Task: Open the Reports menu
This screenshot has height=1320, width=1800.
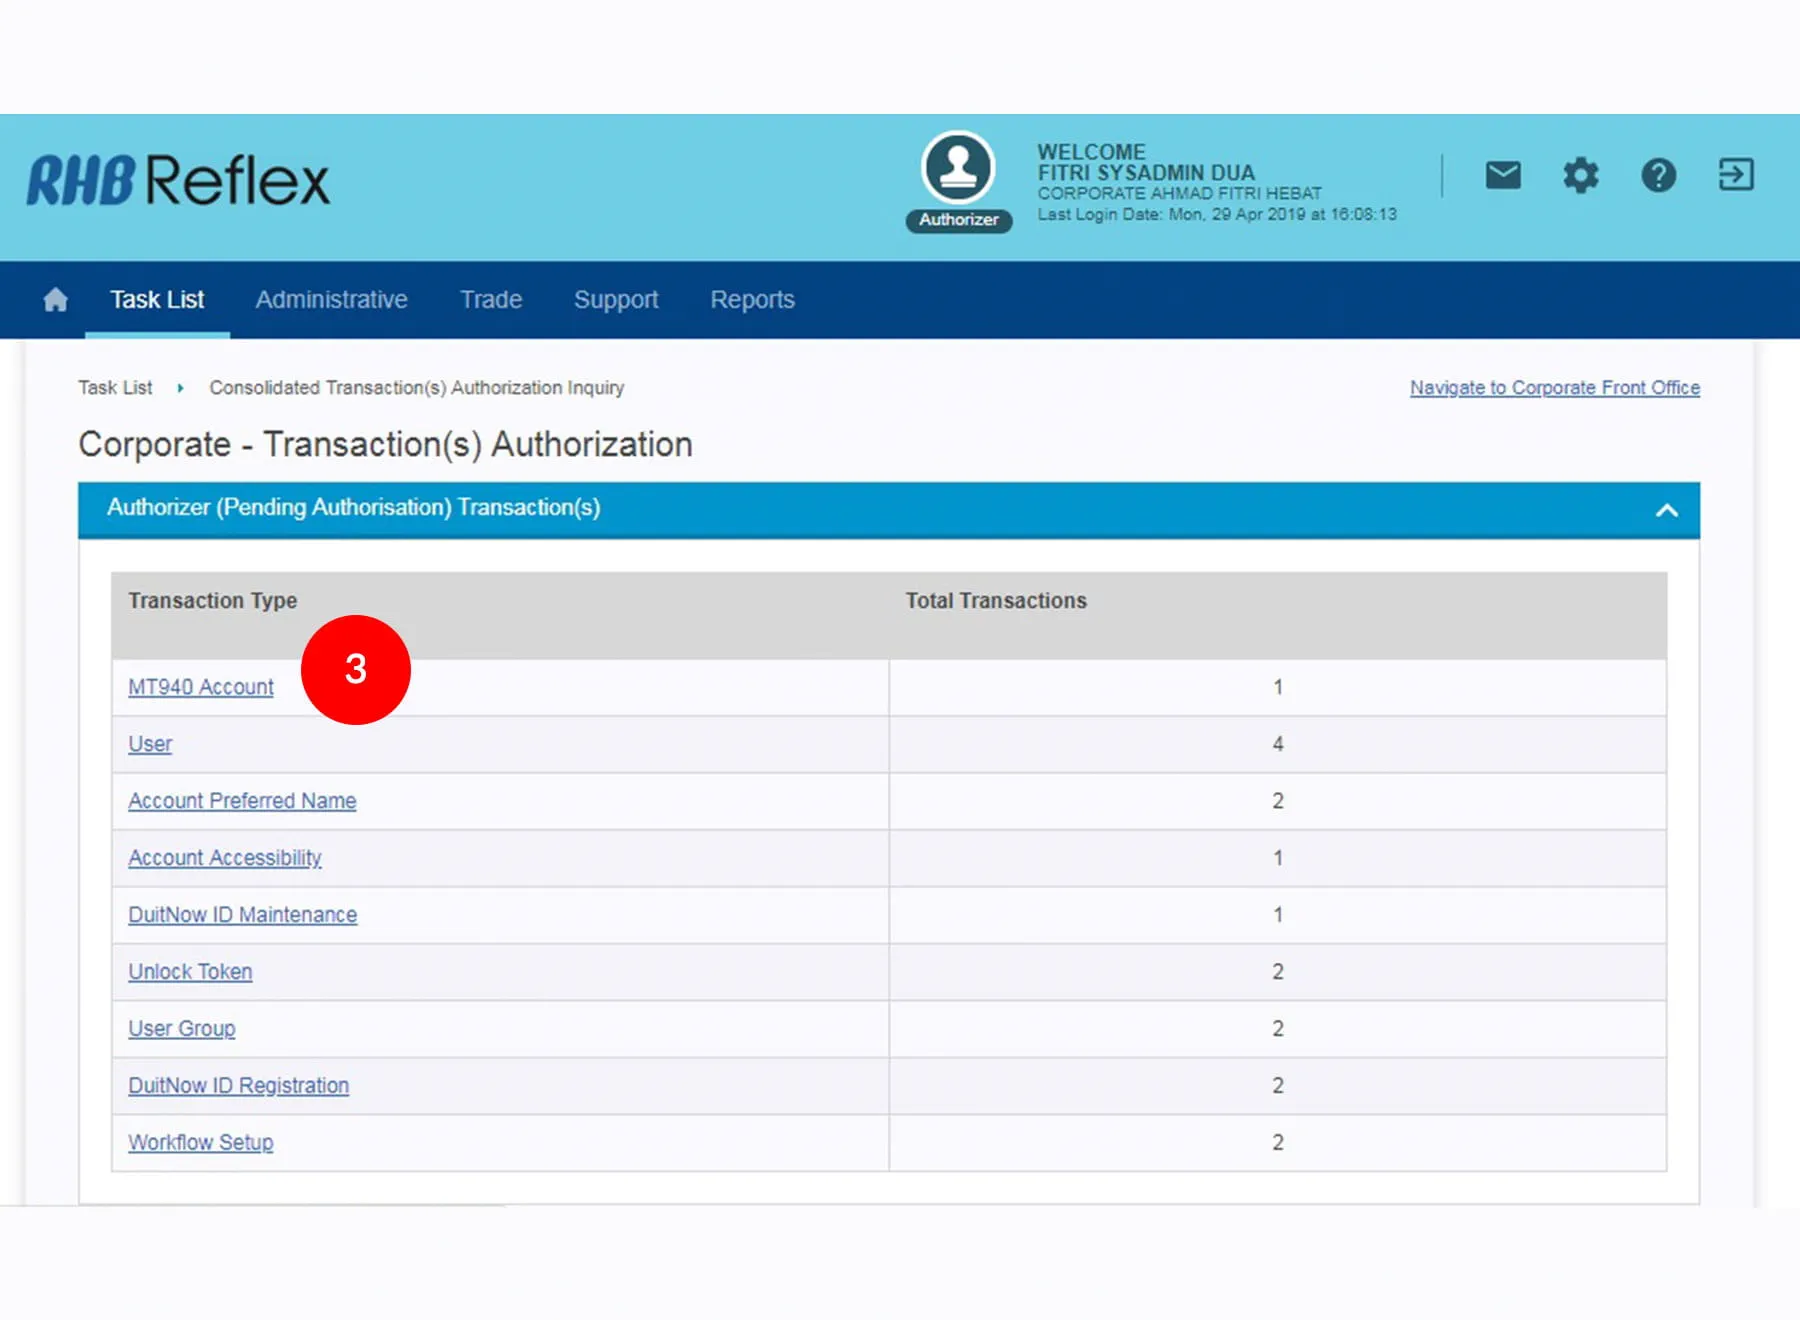Action: click(x=752, y=300)
